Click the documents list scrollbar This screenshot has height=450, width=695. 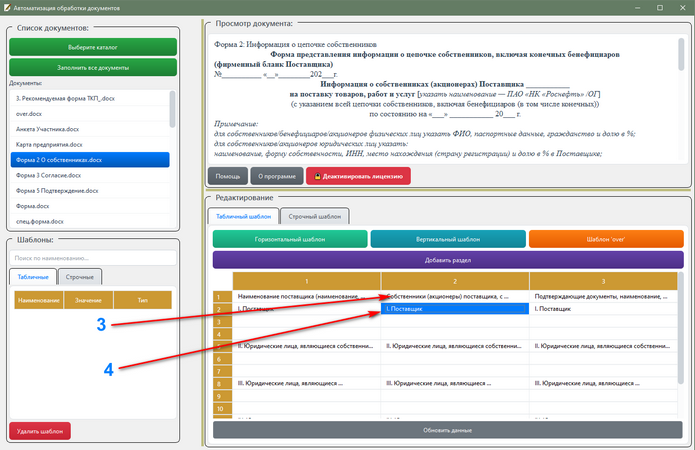pyautogui.click(x=172, y=110)
